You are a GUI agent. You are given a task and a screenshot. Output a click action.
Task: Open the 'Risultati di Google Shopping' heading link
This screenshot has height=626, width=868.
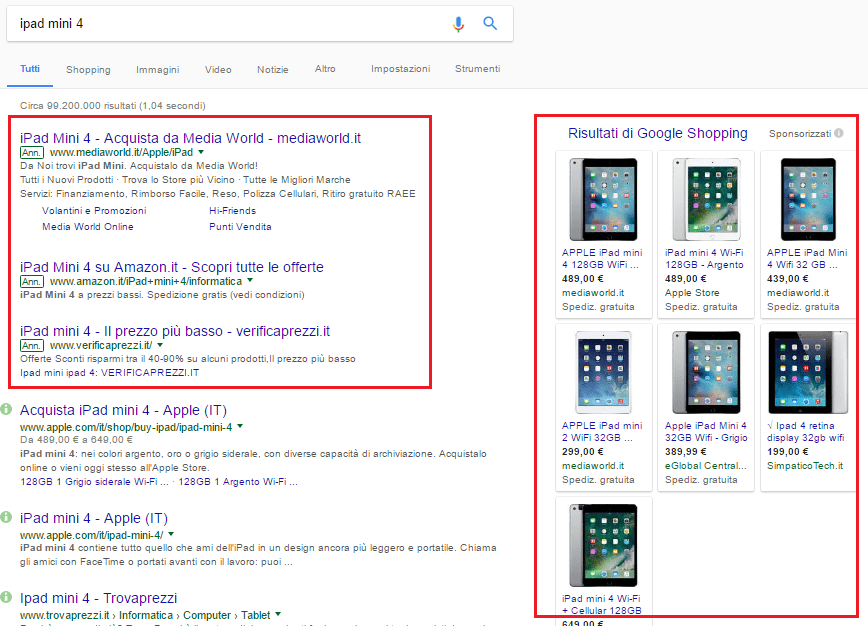658,133
